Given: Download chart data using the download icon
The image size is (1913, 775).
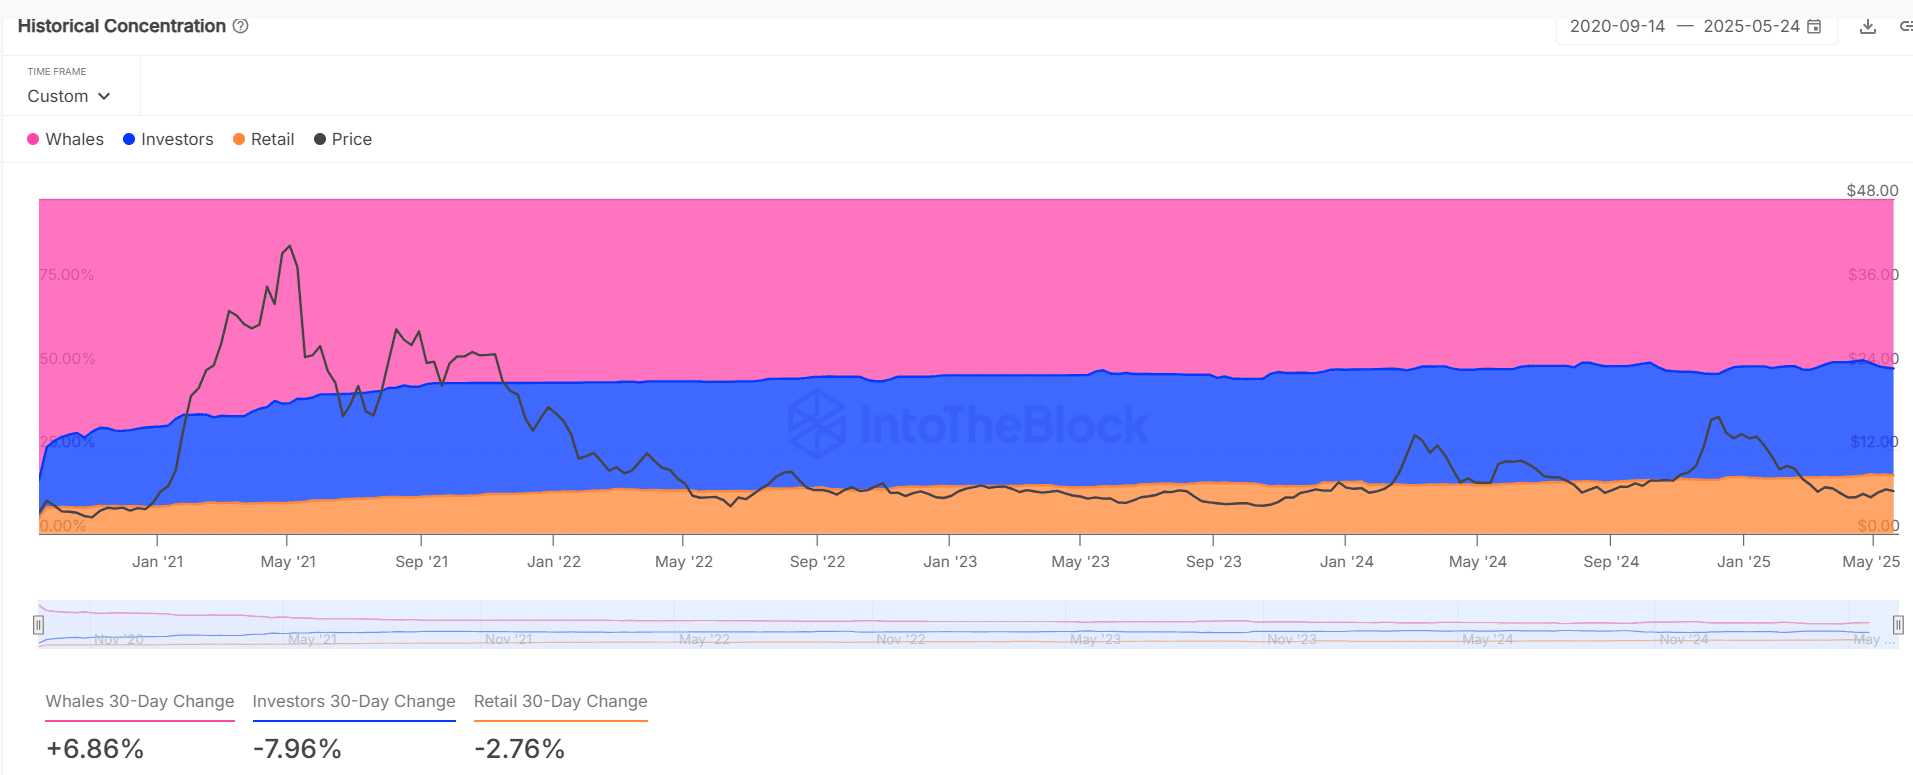Looking at the screenshot, I should 1867,26.
